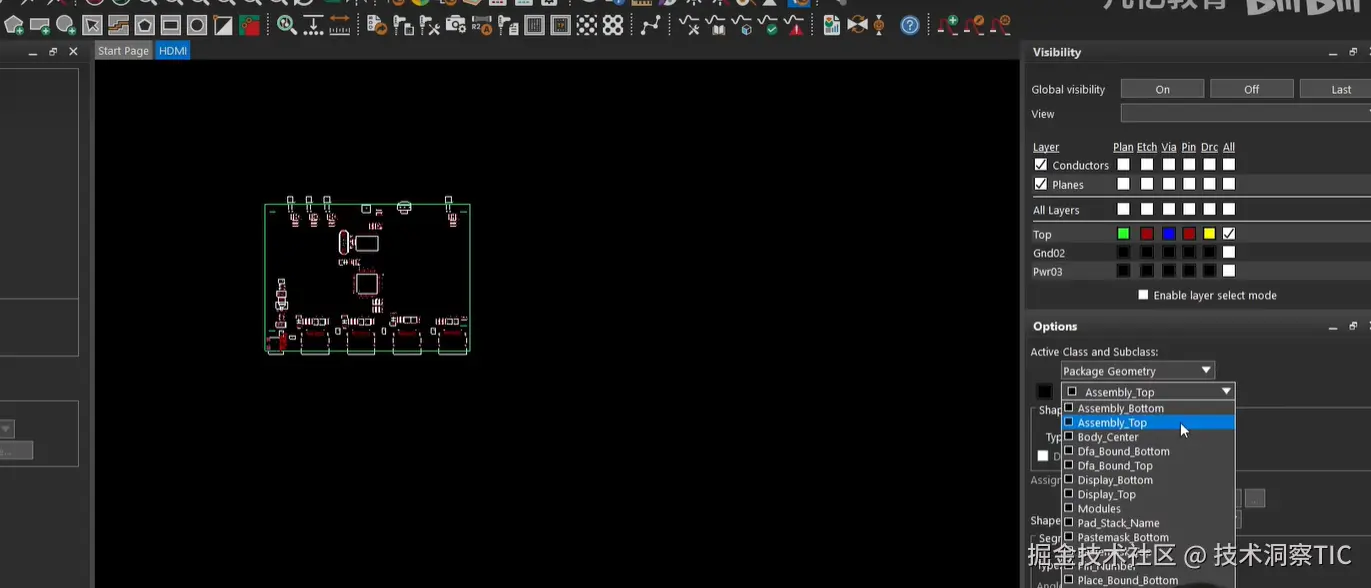Screen dimensions: 1371x588
Task: Open the View dropdown in Visibility panel
Action: pos(1245,113)
